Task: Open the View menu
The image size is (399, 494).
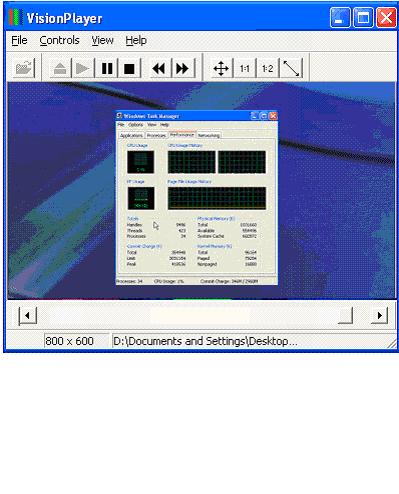Action: [103, 40]
